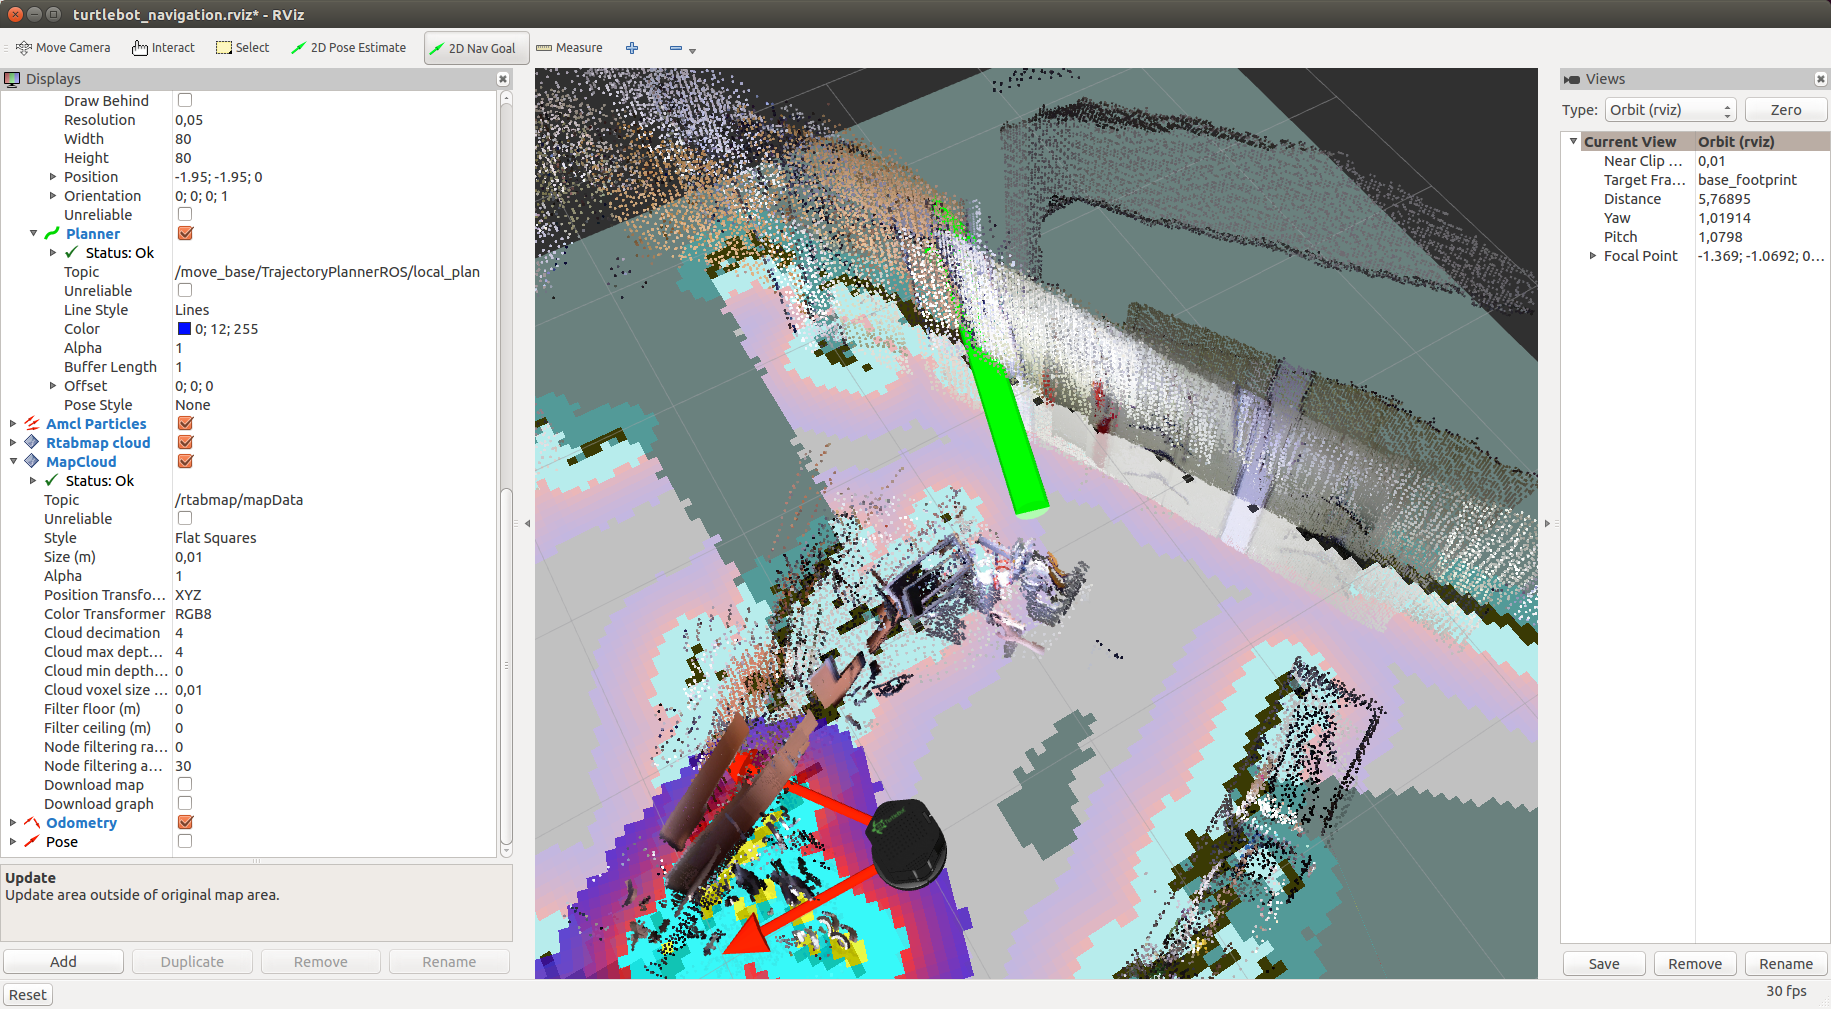The image size is (1831, 1009).
Task: Collapse the MapCloud display
Action: click(13, 462)
